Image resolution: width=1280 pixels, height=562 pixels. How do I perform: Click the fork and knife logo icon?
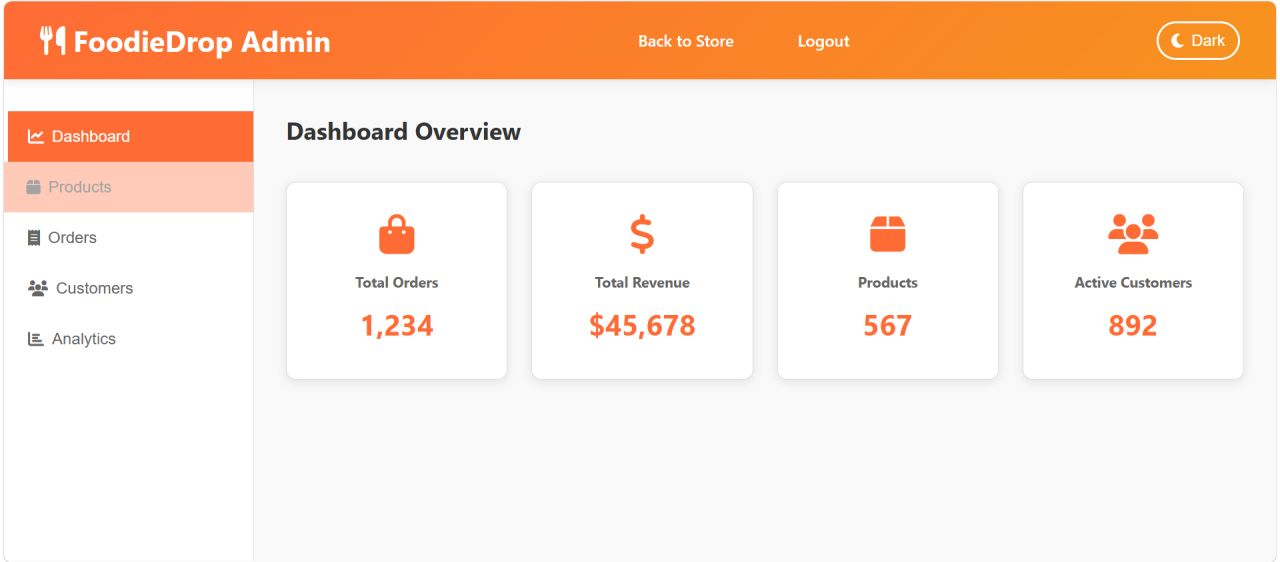[x=52, y=41]
